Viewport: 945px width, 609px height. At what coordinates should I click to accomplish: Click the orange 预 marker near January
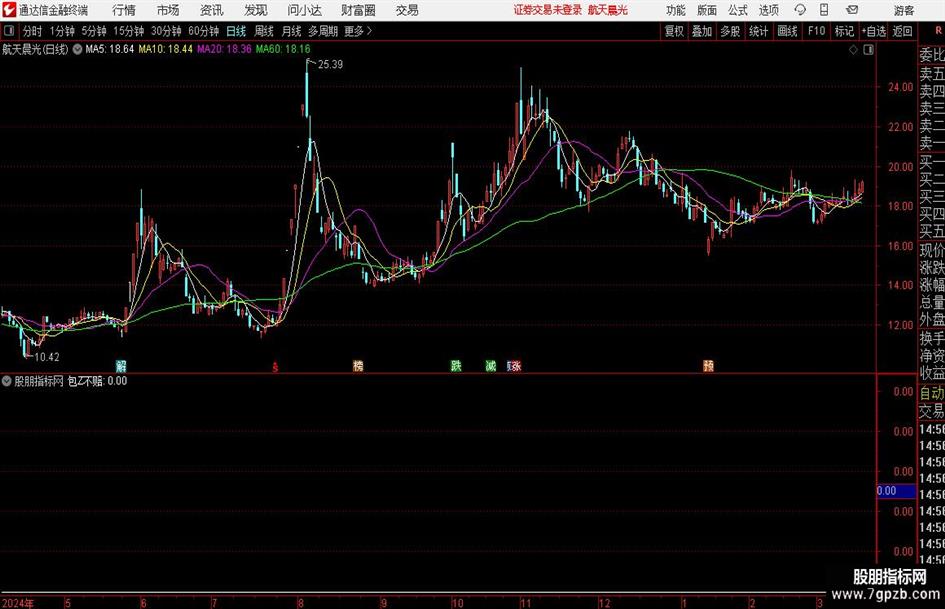(708, 365)
